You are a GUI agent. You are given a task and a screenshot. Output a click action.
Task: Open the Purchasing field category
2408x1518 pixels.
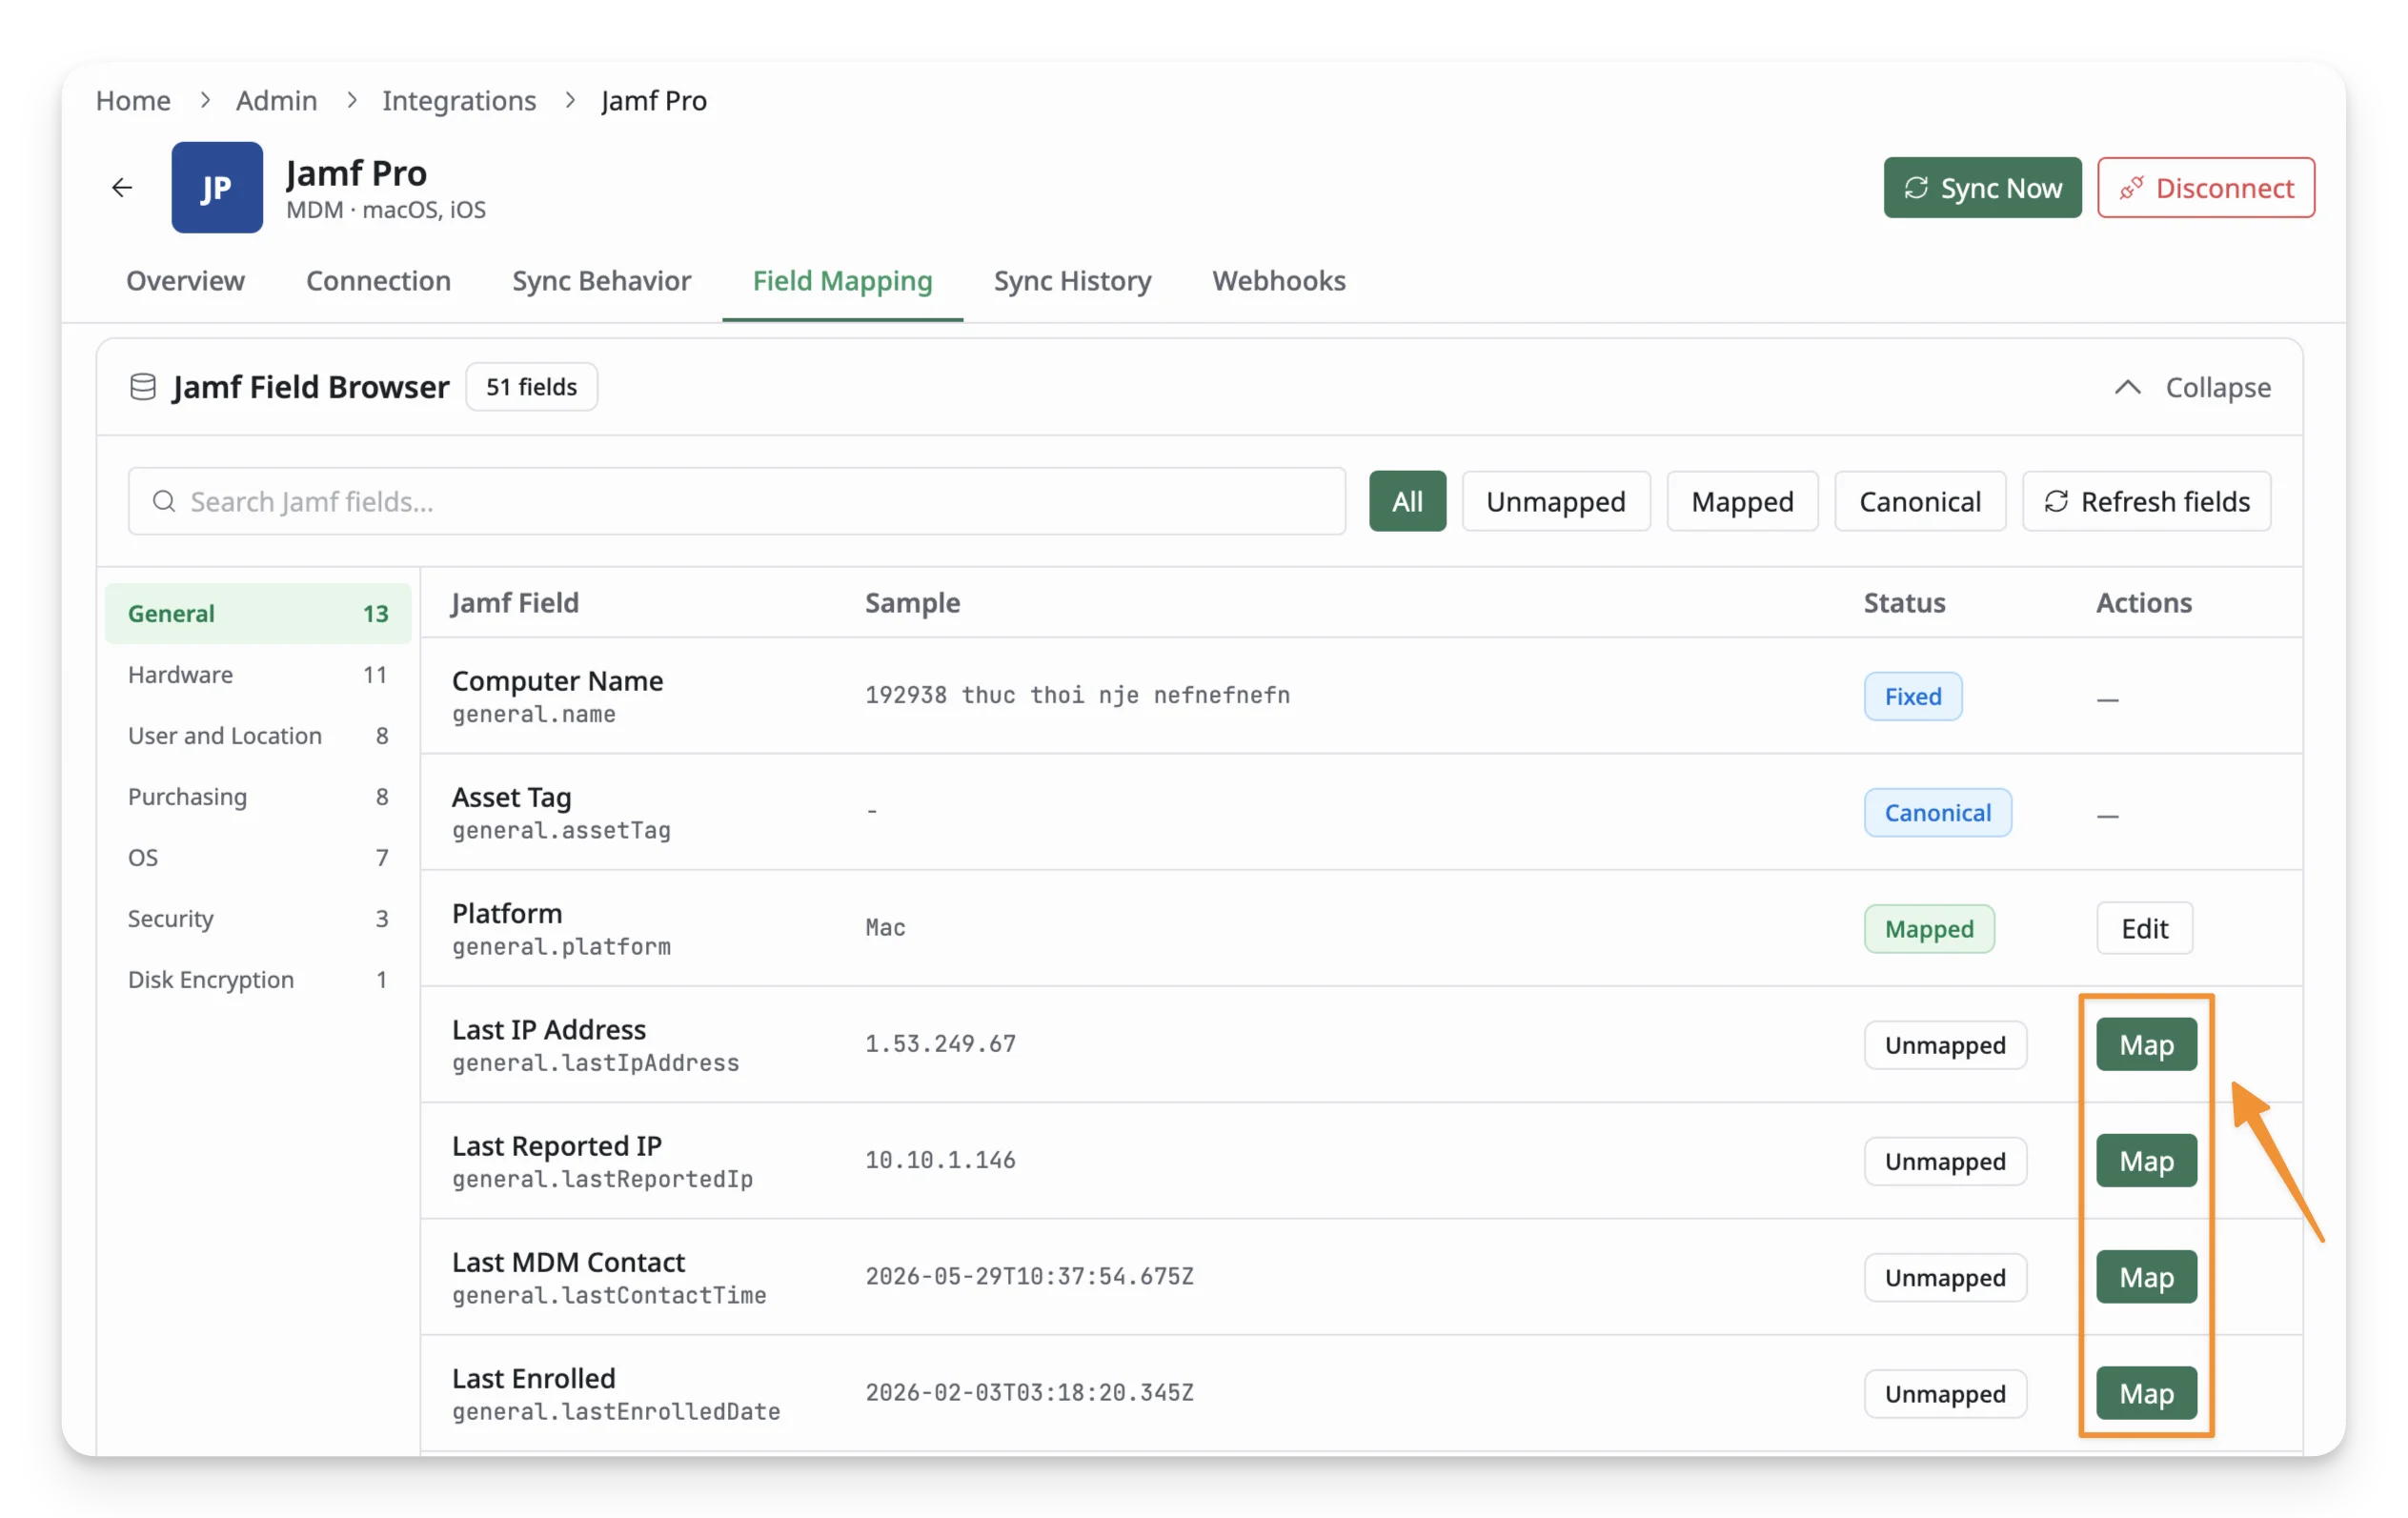pyautogui.click(x=258, y=796)
